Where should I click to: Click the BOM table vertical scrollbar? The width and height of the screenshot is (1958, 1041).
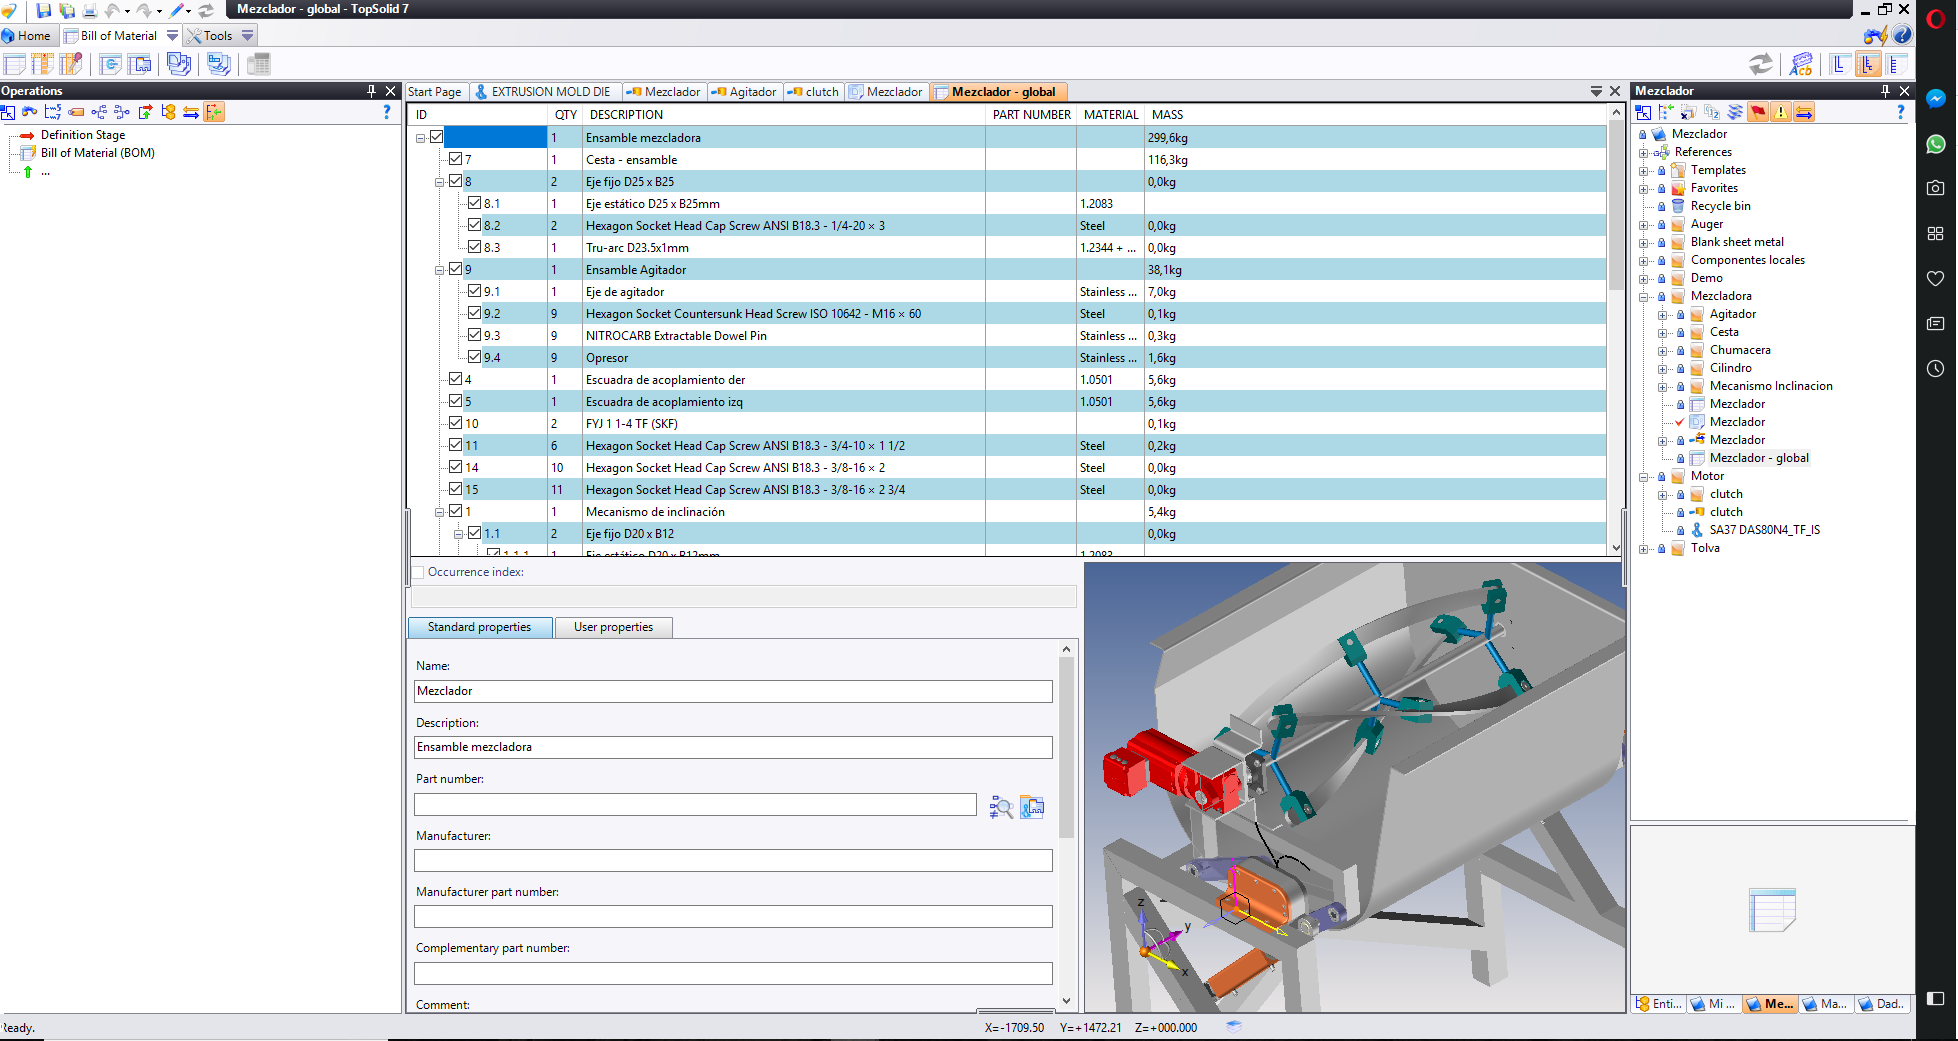(x=1616, y=330)
